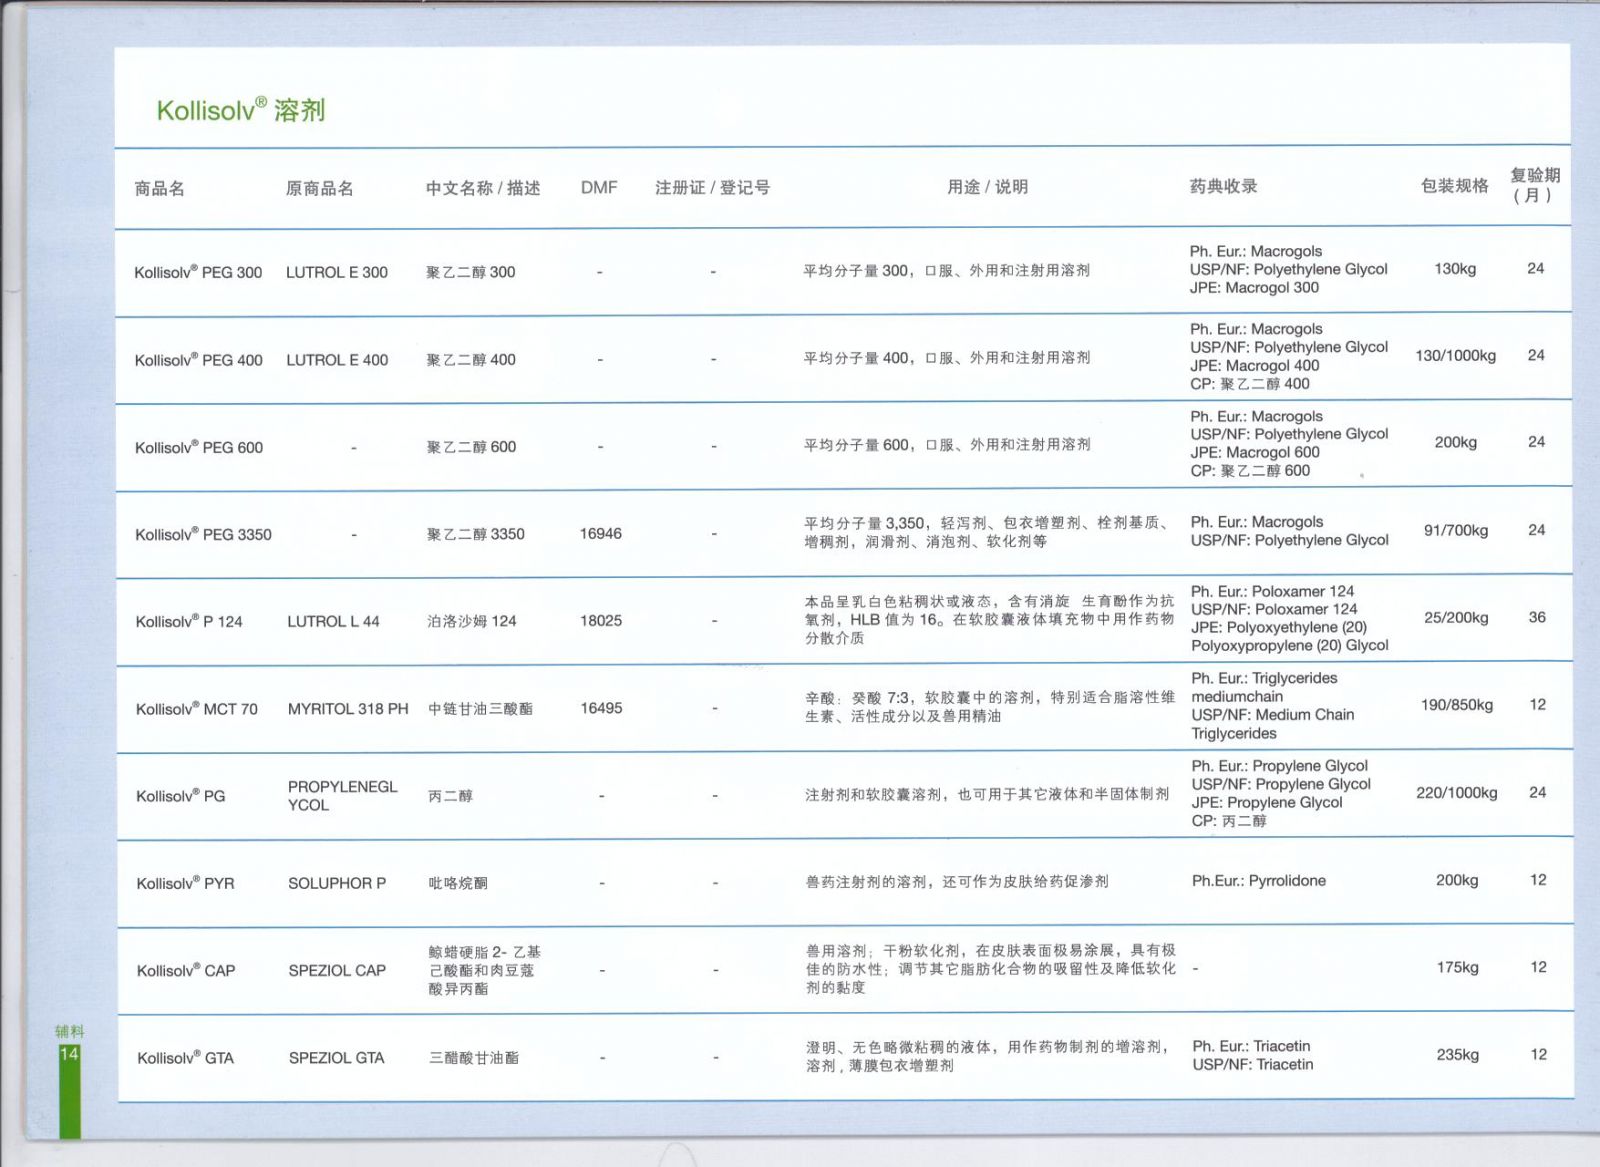Select the Kollisolv P 124 product name
Screen dimensions: 1600x1167
click(x=189, y=621)
